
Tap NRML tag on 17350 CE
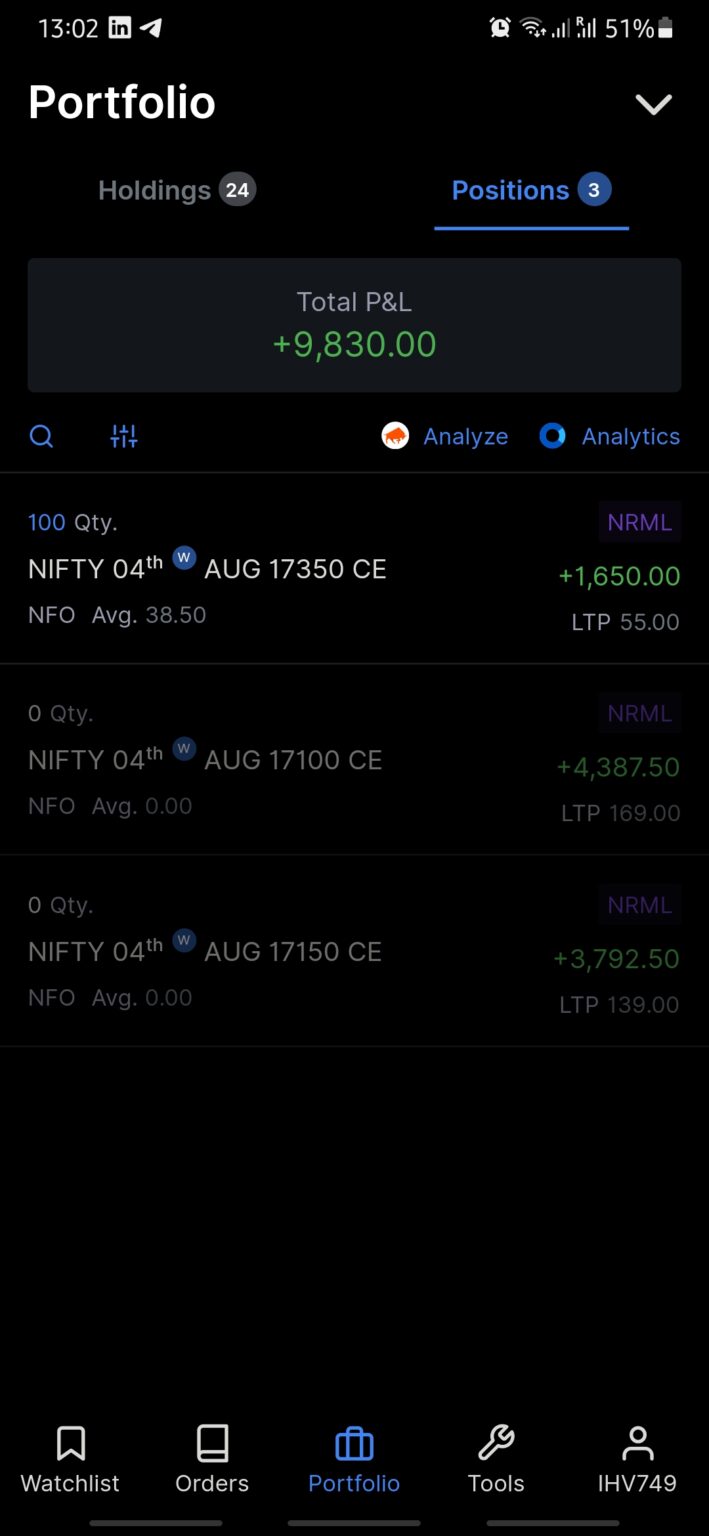coord(640,522)
